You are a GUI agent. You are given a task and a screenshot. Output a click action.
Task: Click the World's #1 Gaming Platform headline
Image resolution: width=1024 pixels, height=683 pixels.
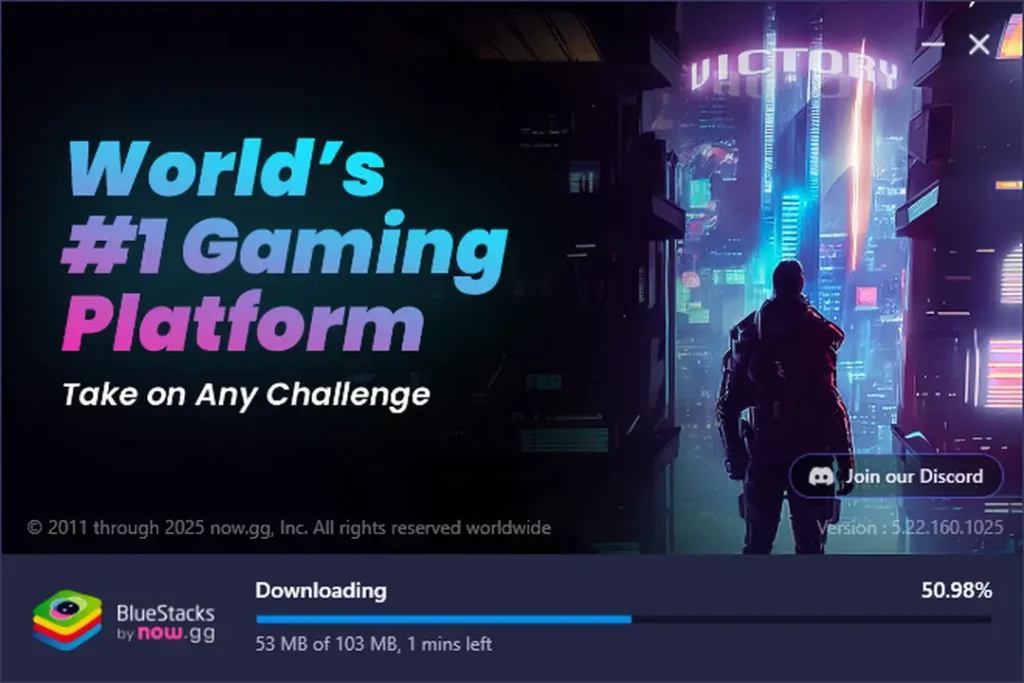pyautogui.click(x=285, y=247)
